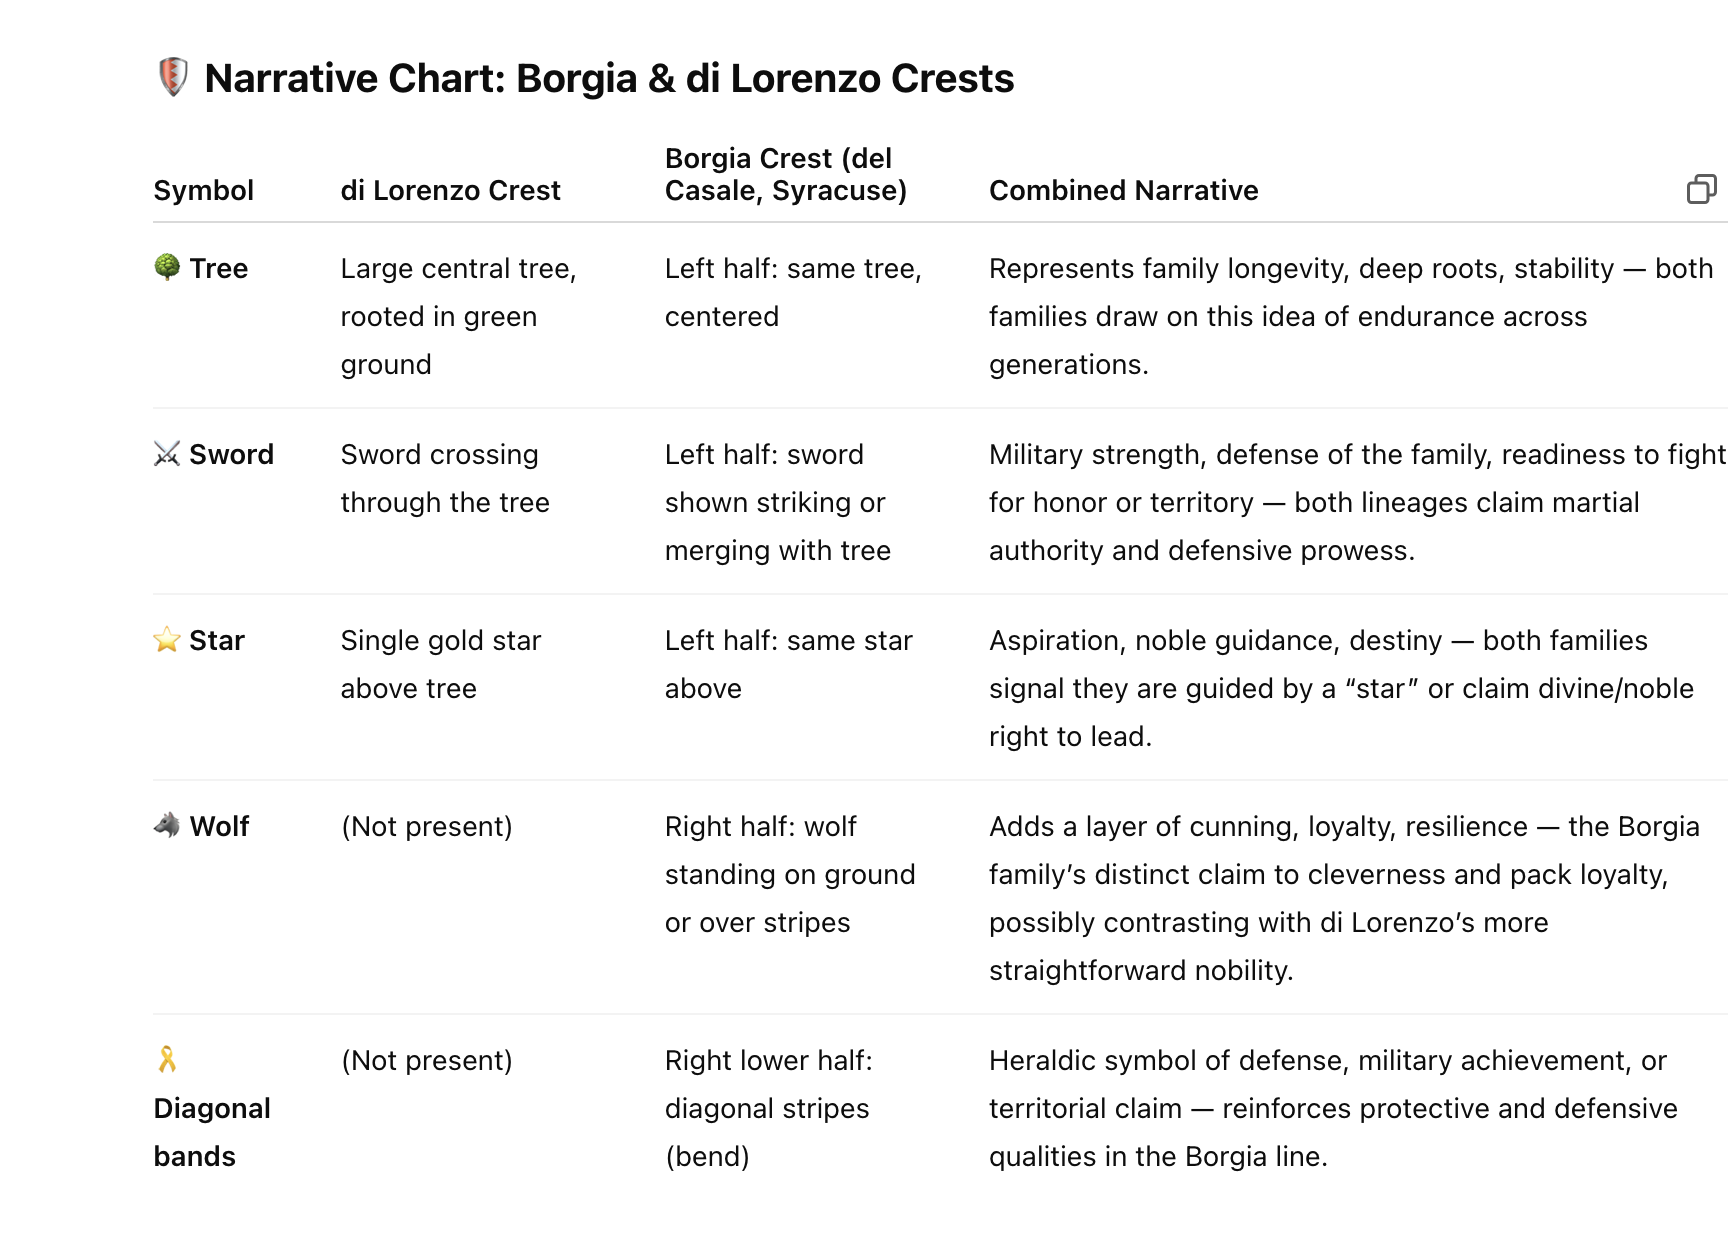Click the Sword row label text

231,454
